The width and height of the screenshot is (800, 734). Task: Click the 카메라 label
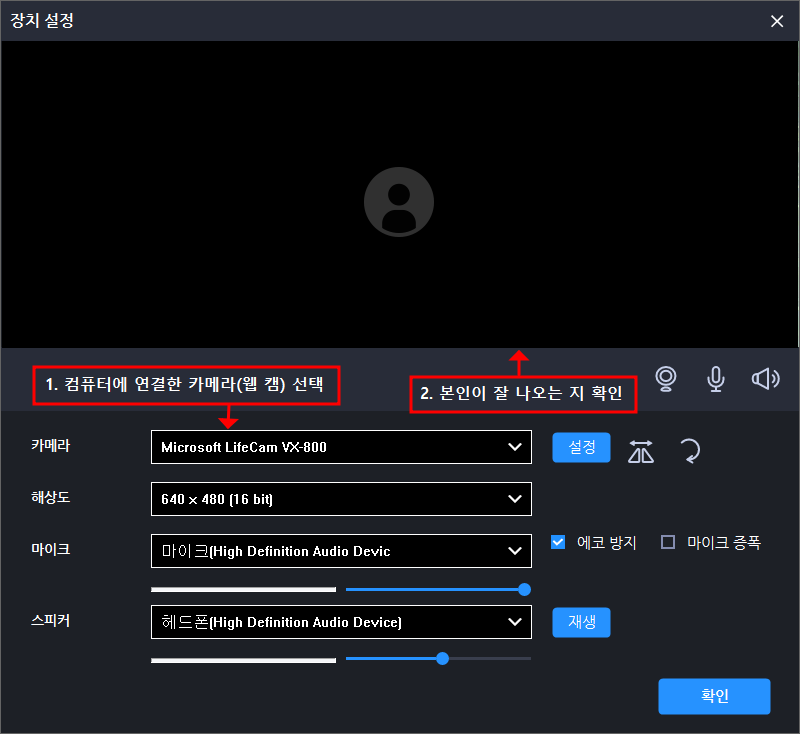[51, 445]
